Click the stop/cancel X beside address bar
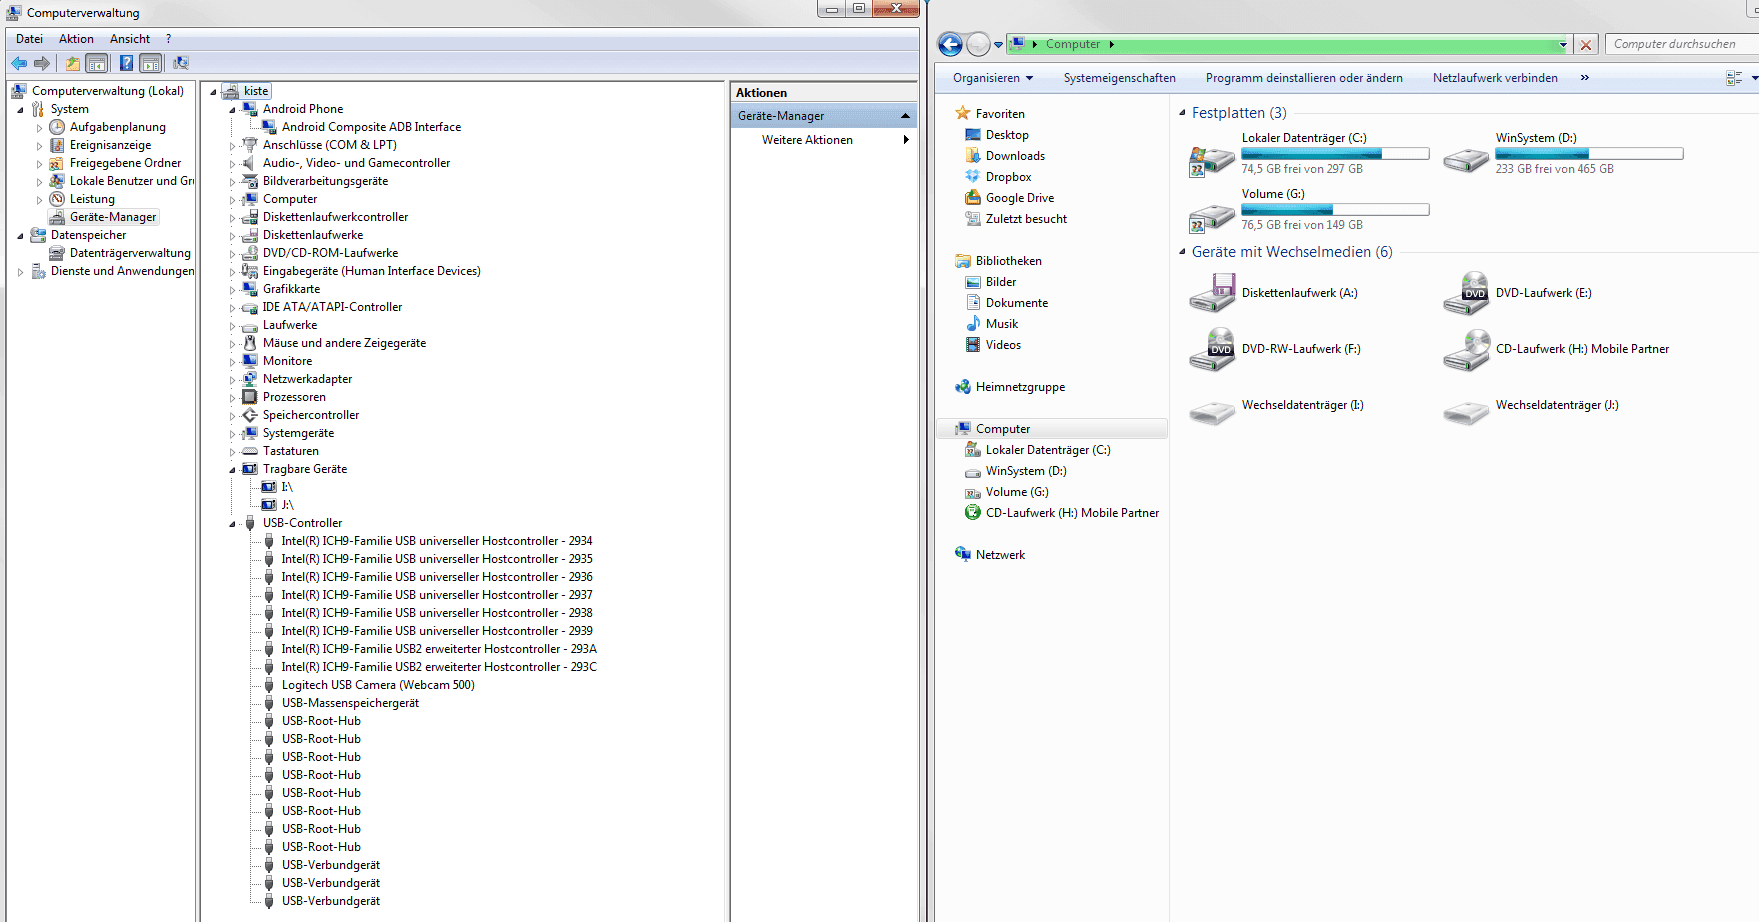Screen dimensions: 1759x922 (x=1586, y=44)
